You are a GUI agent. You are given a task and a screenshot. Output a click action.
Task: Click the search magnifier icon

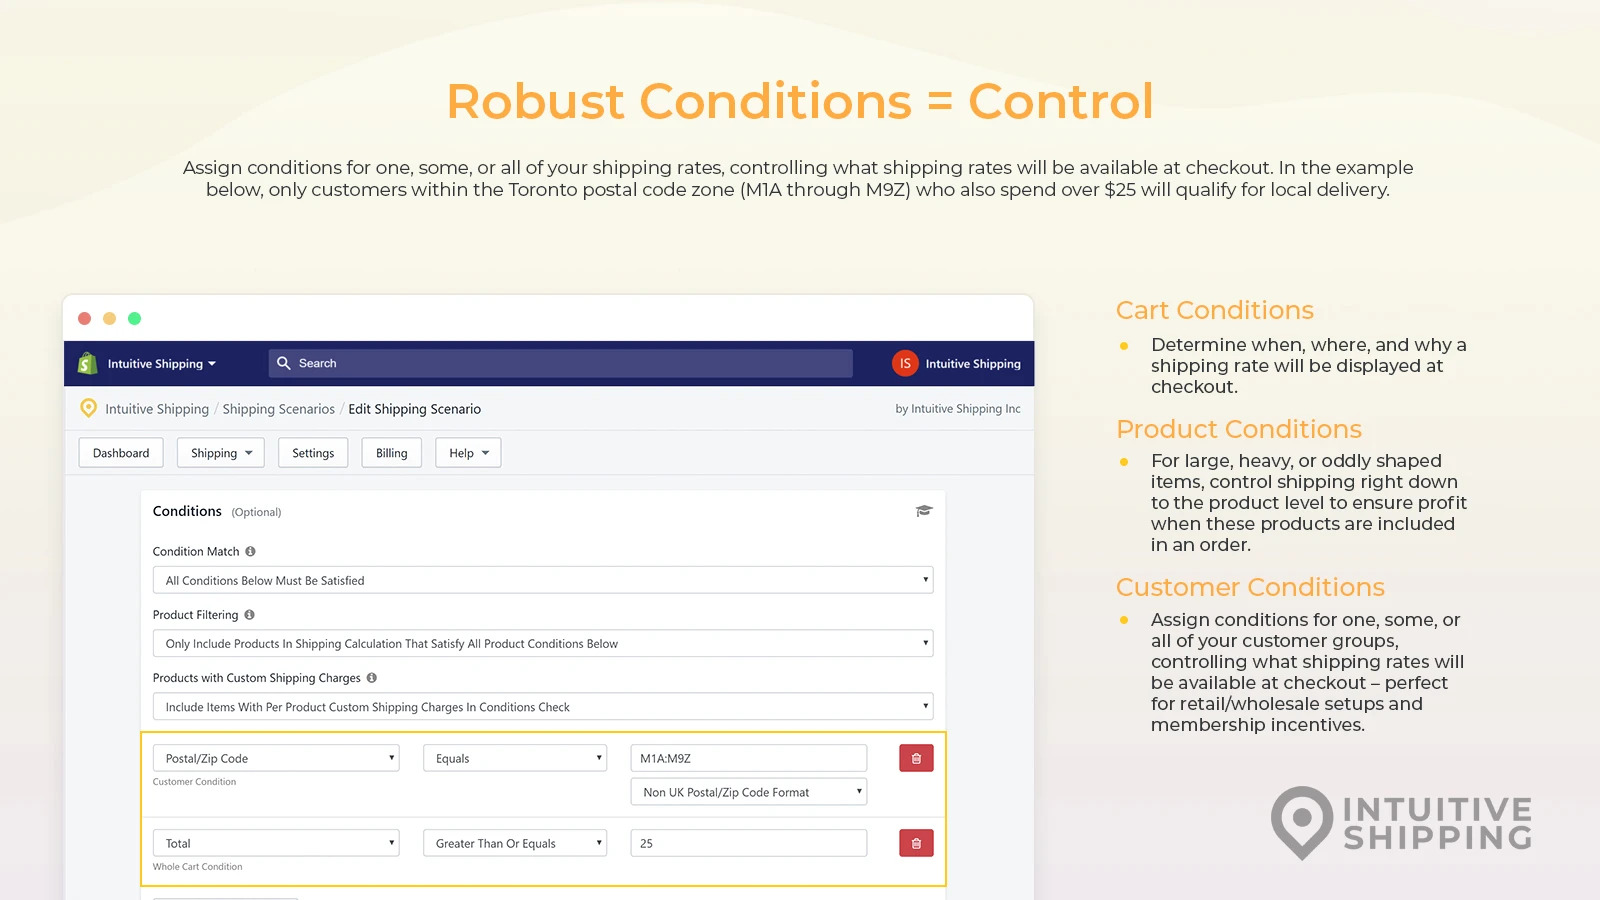[x=284, y=363]
